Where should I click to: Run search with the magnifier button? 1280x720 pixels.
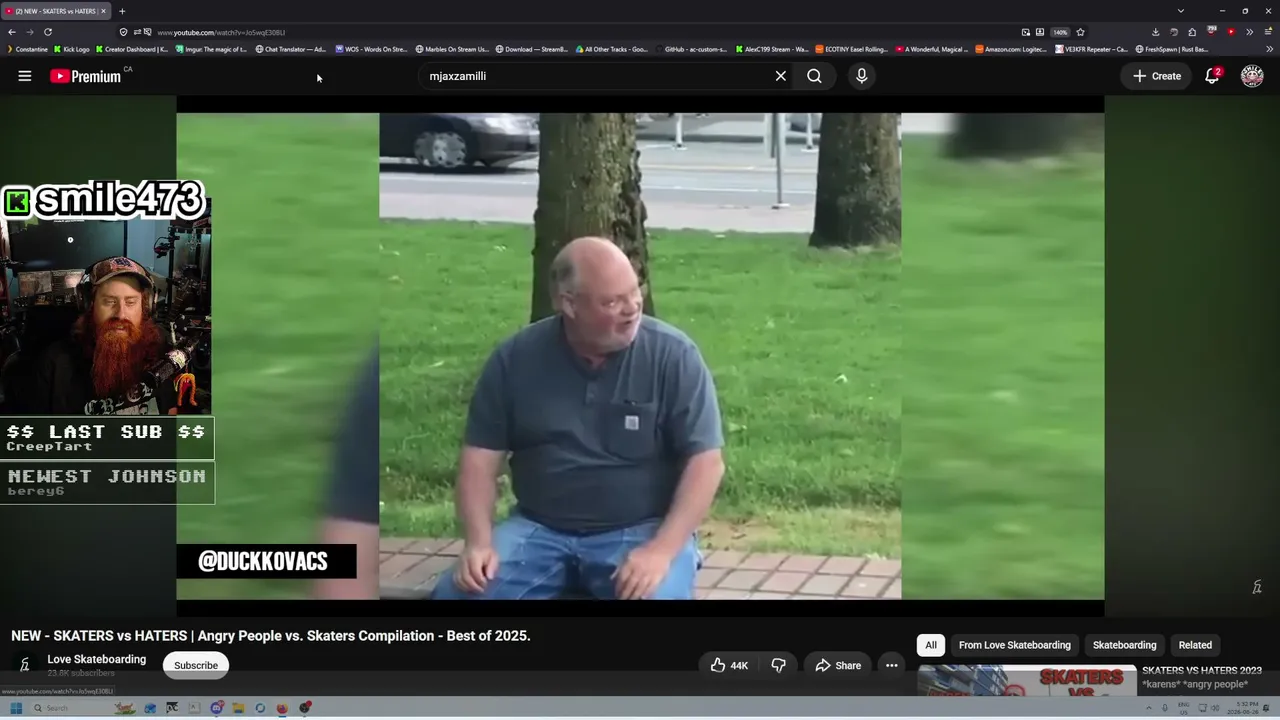(814, 76)
